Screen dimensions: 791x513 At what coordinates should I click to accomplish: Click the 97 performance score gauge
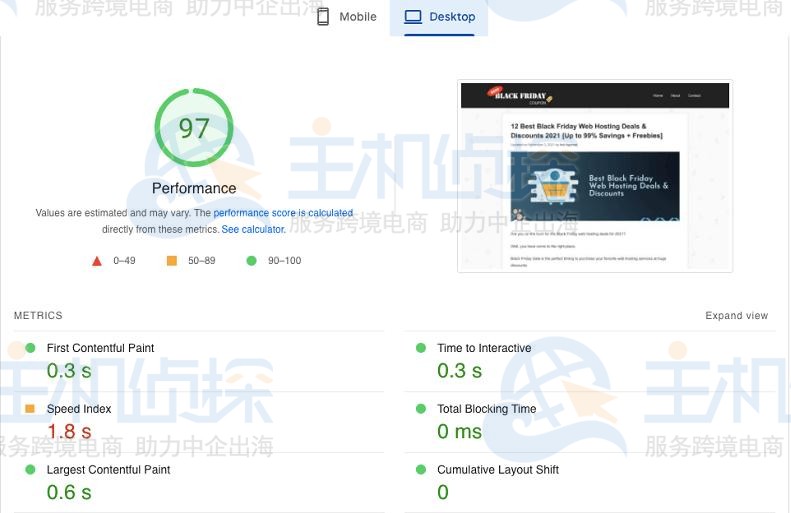(194, 128)
